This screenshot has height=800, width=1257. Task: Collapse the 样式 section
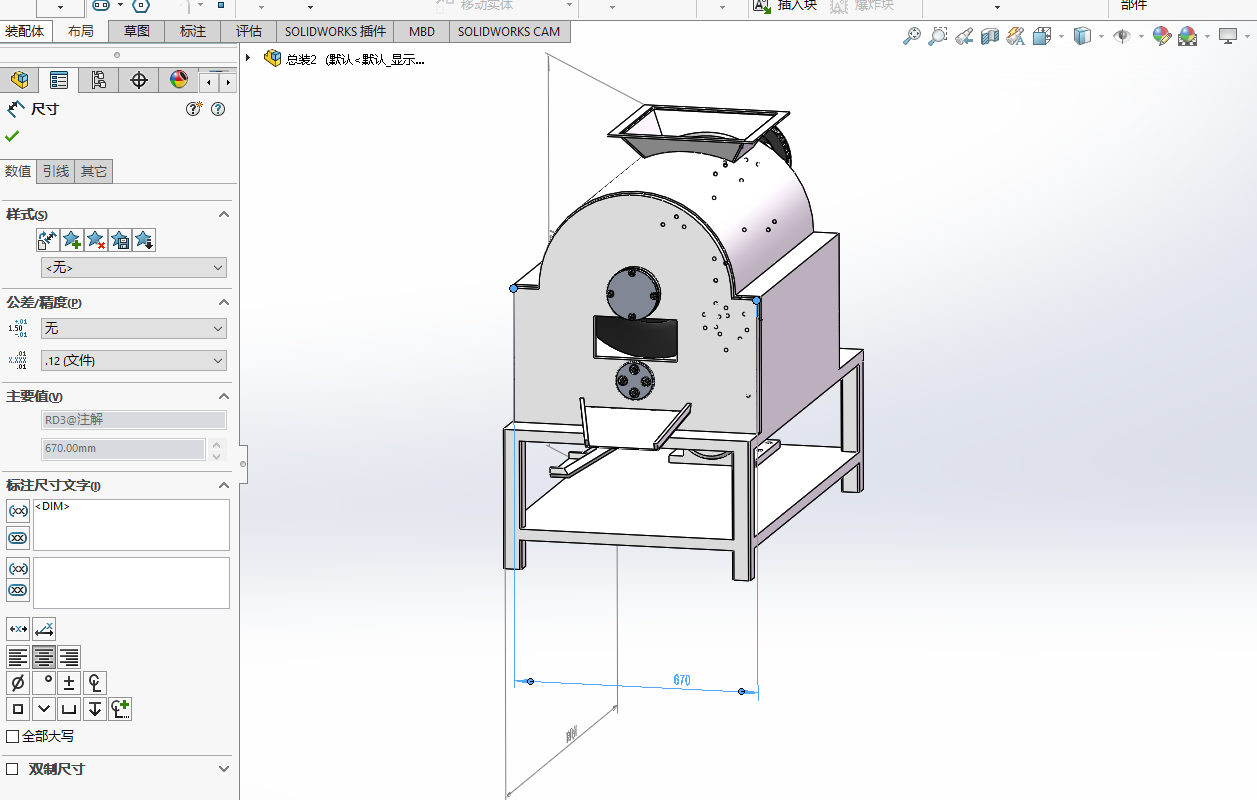pos(224,214)
